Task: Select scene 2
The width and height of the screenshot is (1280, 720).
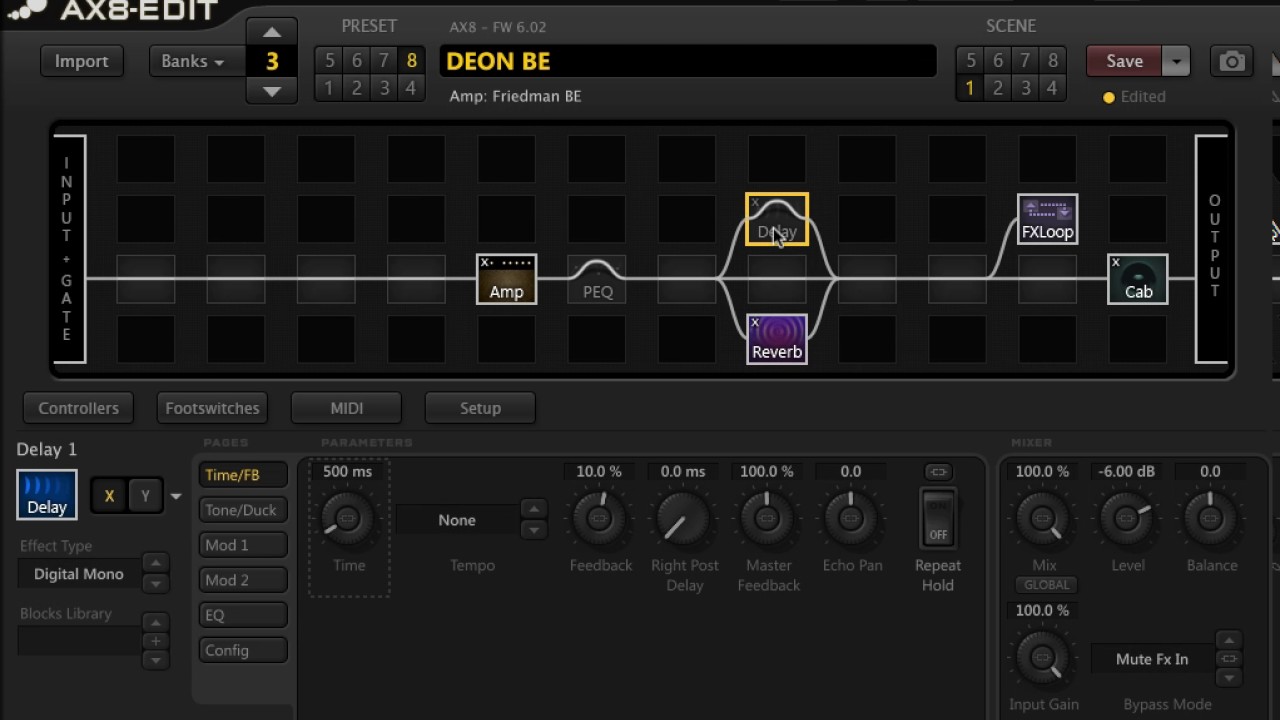Action: (x=997, y=88)
